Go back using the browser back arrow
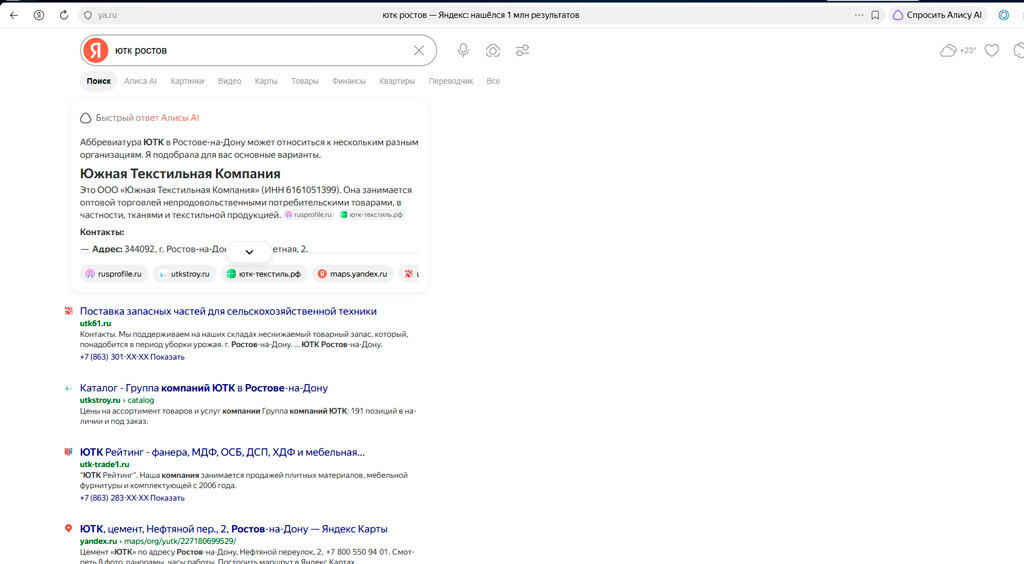 pyautogui.click(x=14, y=15)
